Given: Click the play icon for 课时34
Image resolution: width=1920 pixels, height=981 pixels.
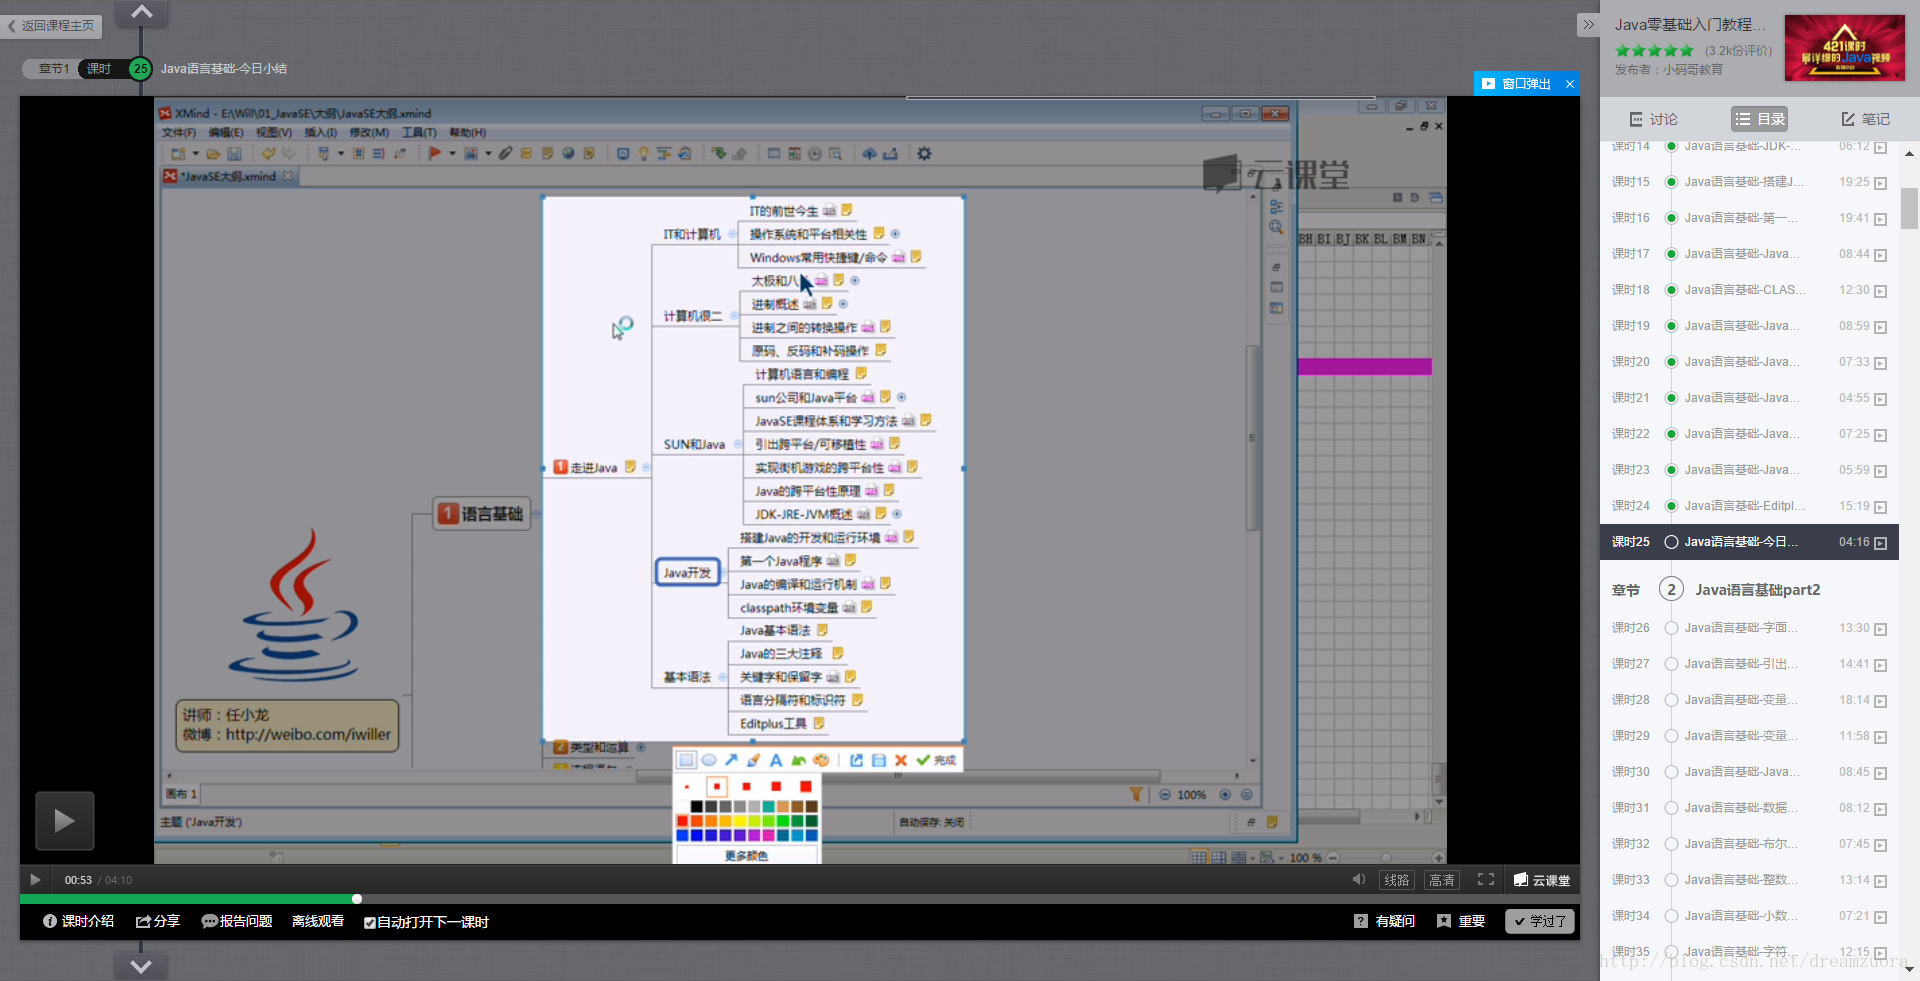Looking at the screenshot, I should [1880, 917].
